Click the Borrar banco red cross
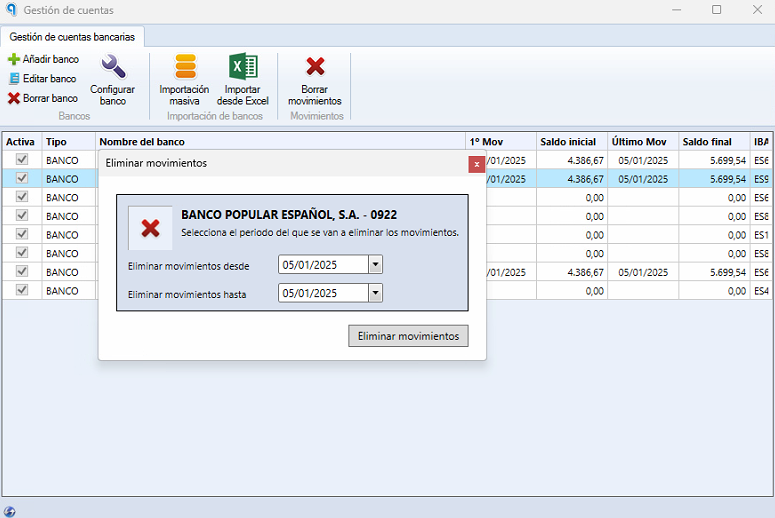The width and height of the screenshot is (775, 518). (14, 98)
